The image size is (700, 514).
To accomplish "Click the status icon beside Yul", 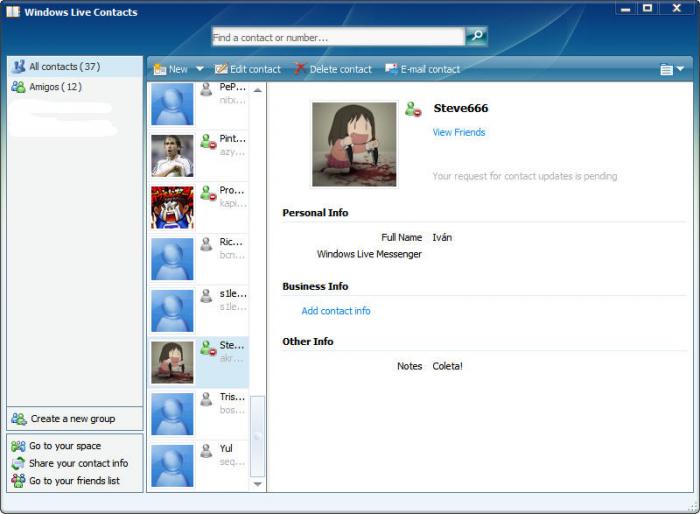I will 206,451.
